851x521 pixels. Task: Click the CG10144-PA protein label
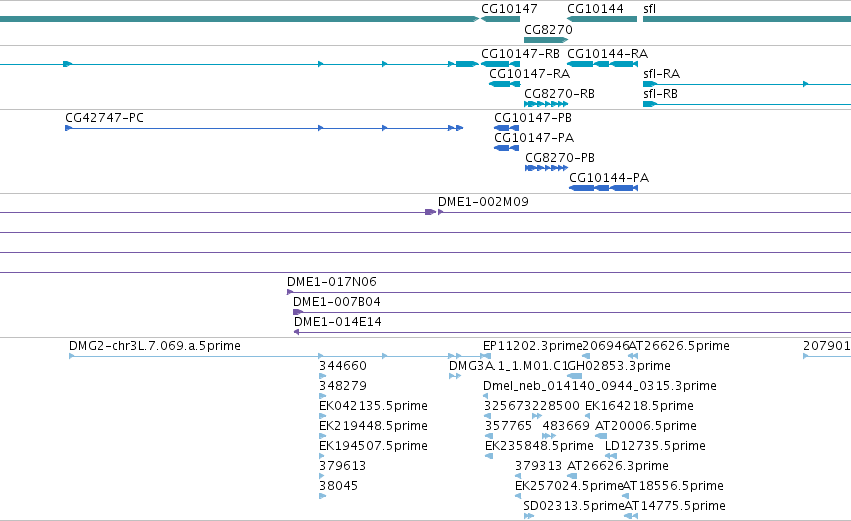[x=609, y=178]
